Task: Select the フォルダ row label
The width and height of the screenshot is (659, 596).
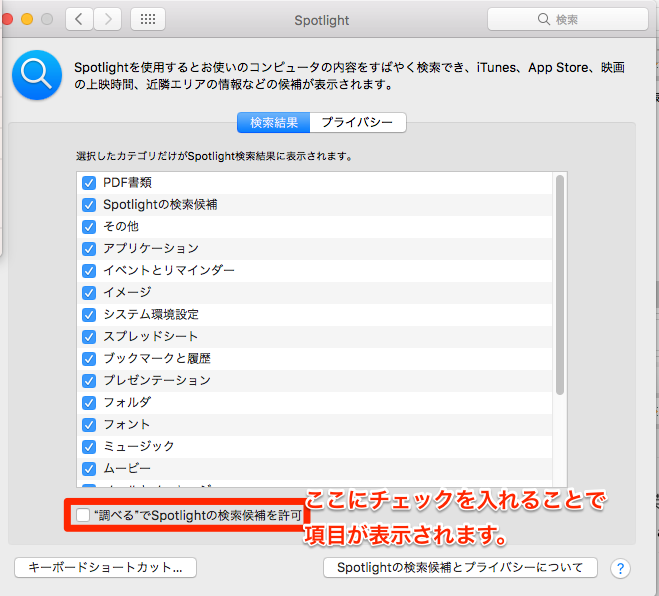Action: [x=127, y=402]
